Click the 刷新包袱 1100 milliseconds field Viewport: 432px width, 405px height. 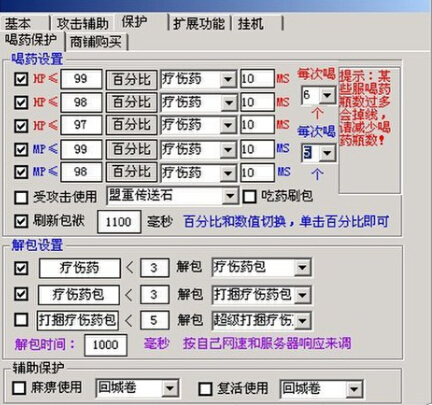[119, 222]
